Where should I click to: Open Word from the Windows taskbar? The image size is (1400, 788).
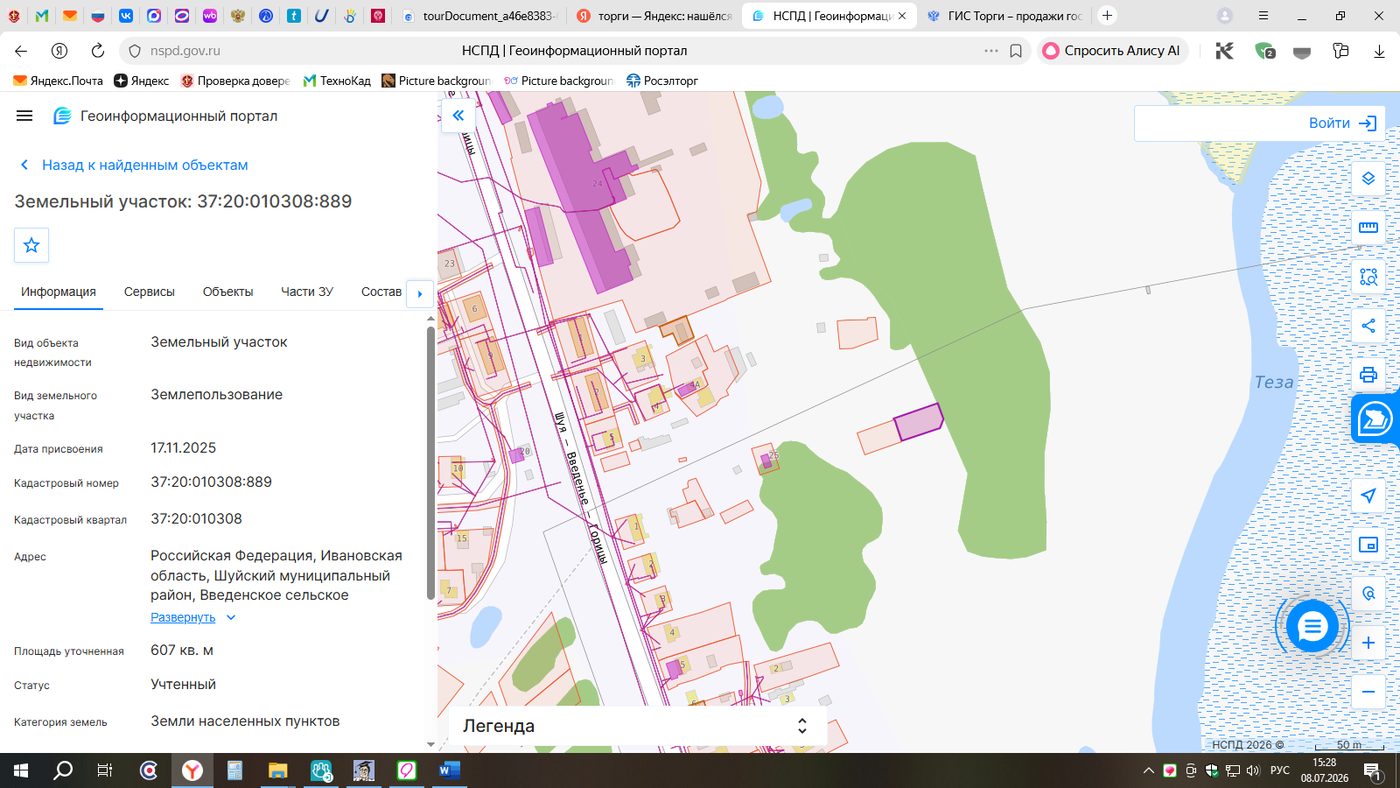(448, 770)
